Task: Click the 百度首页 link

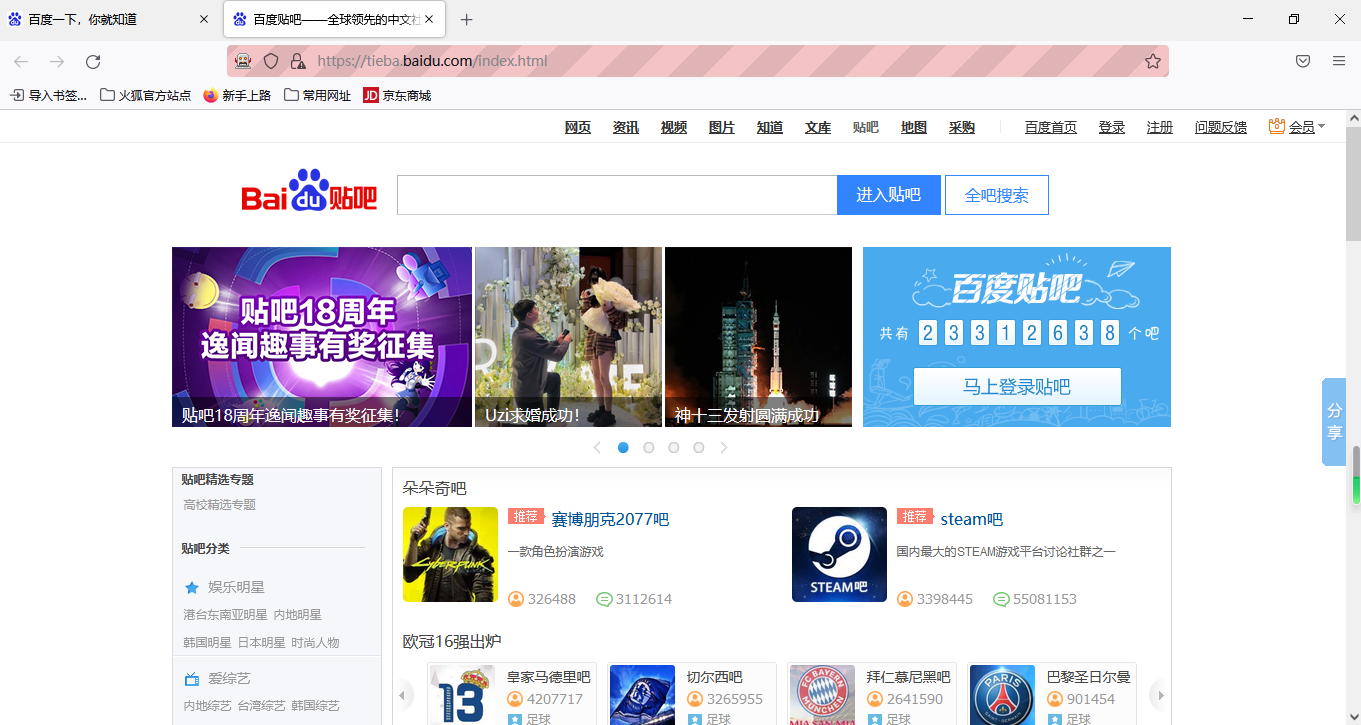Action: pos(1051,127)
